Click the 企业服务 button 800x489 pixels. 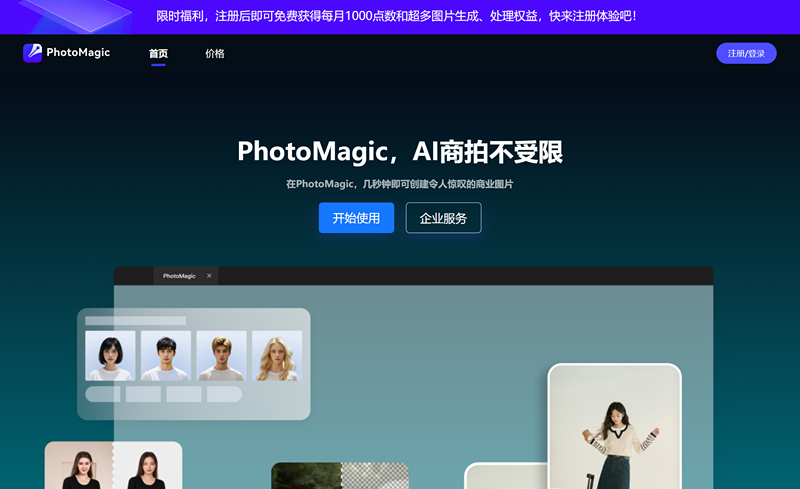[443, 218]
